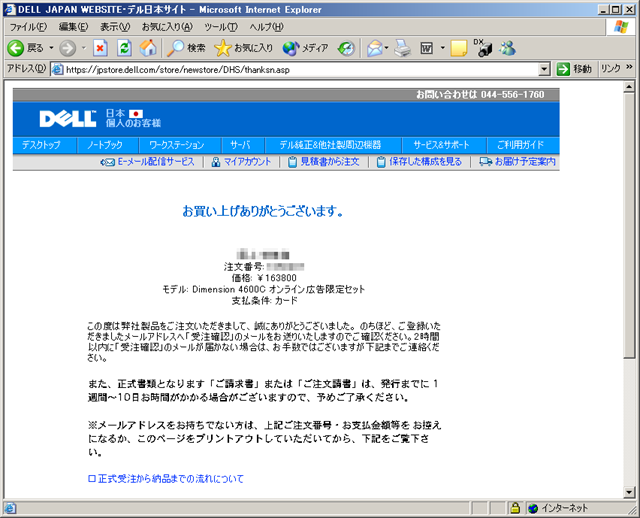
Task: Click the Dell logo
Action: pyautogui.click(x=68, y=119)
